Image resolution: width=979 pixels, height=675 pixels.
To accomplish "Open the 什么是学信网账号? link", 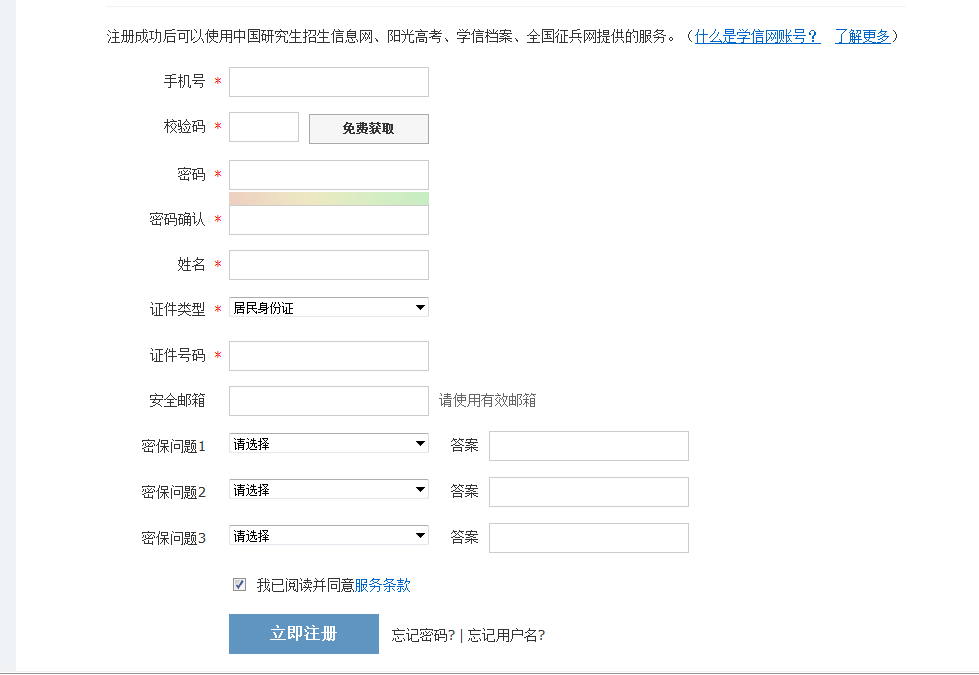I will [x=757, y=36].
